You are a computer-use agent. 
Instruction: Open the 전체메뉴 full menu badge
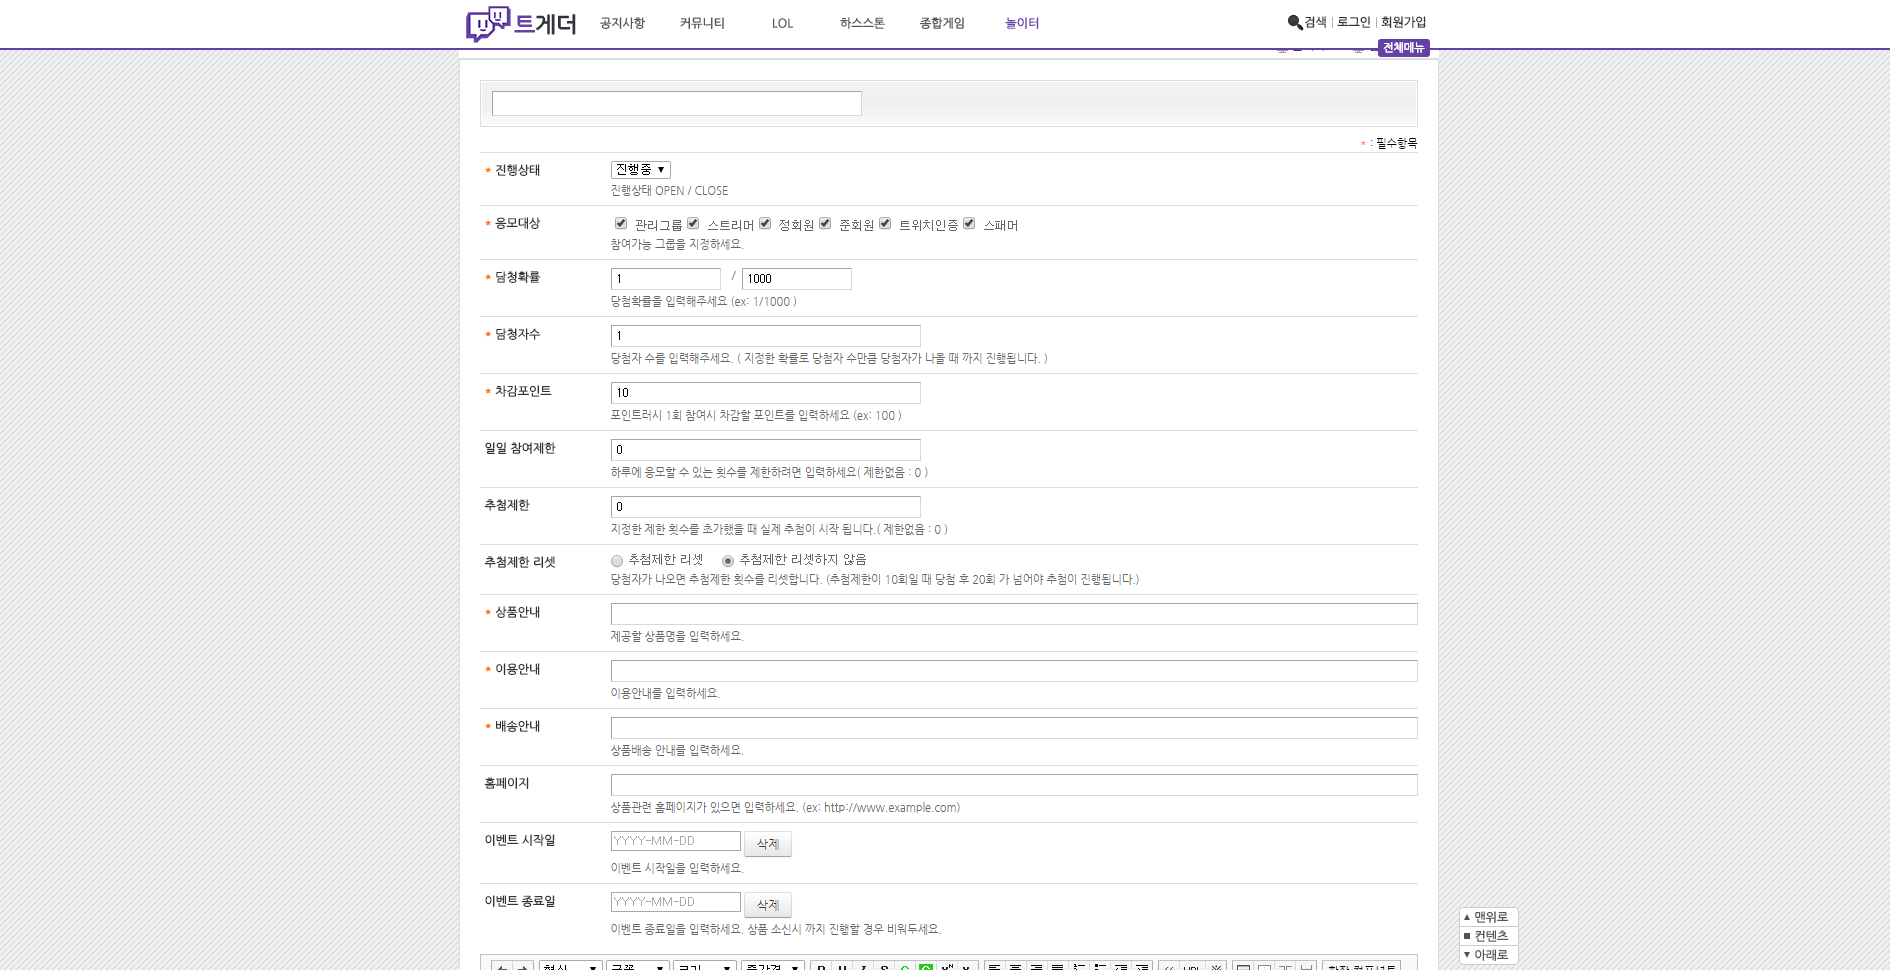1403,48
